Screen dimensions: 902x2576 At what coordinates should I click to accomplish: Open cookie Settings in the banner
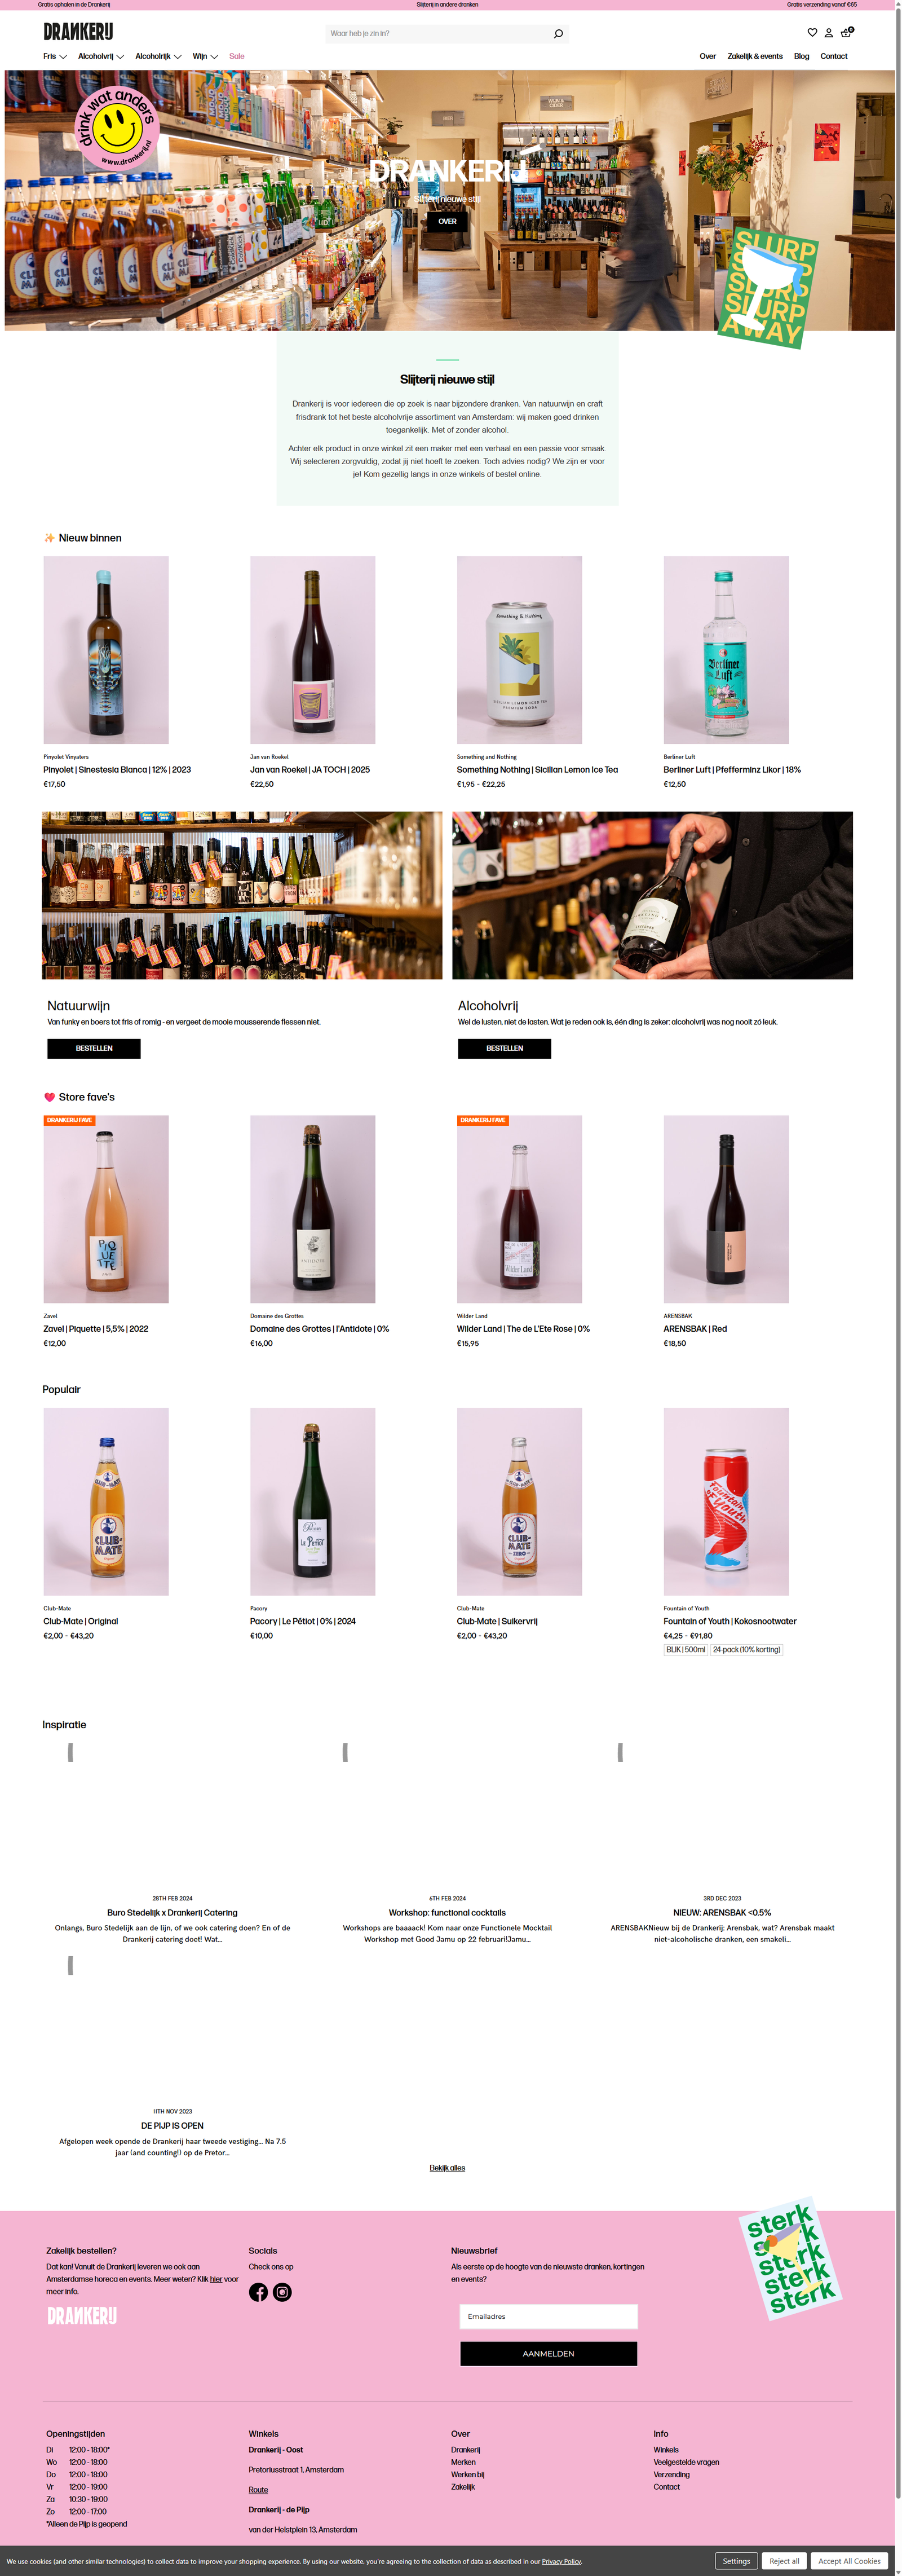[736, 2561]
